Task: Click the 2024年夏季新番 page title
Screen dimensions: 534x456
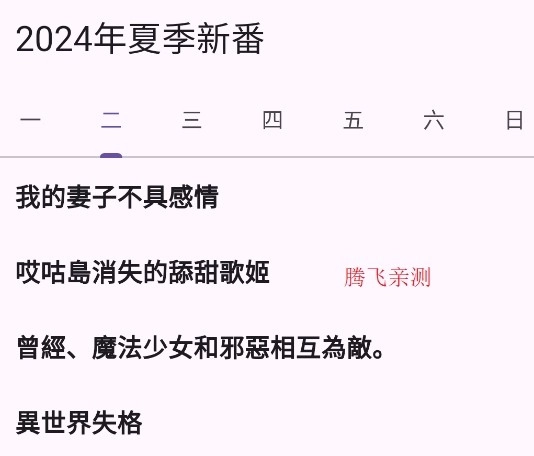Action: [x=140, y=39]
